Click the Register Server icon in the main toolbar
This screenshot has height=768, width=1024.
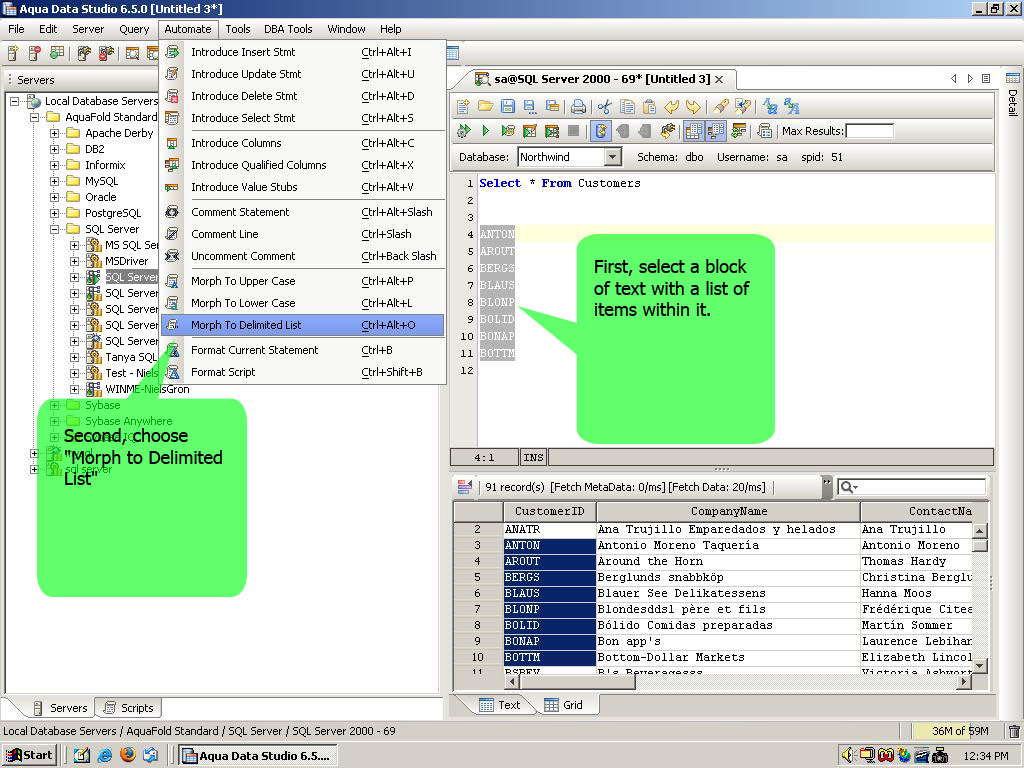click(x=13, y=53)
